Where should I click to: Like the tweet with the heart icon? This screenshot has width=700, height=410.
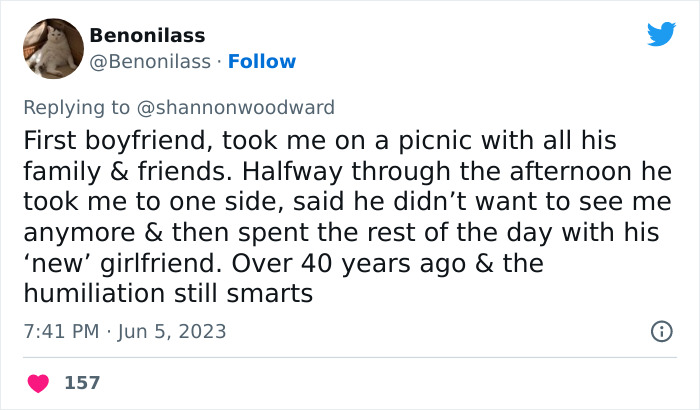[x=40, y=382]
